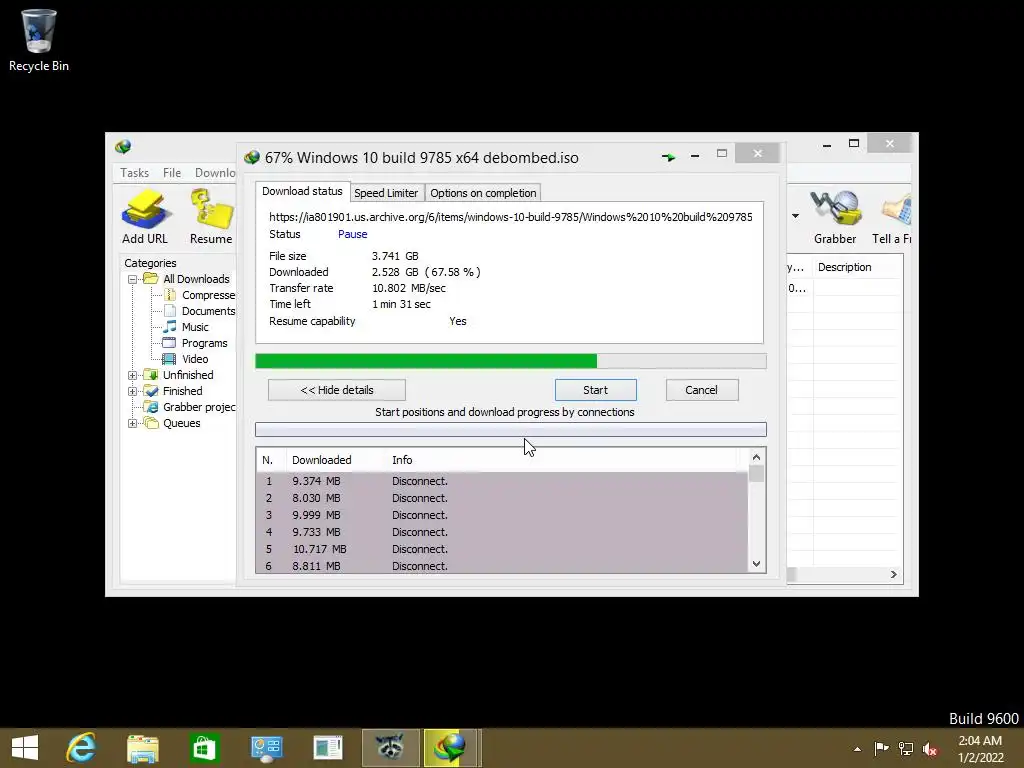Click the connections progress bar

pyautogui.click(x=511, y=429)
